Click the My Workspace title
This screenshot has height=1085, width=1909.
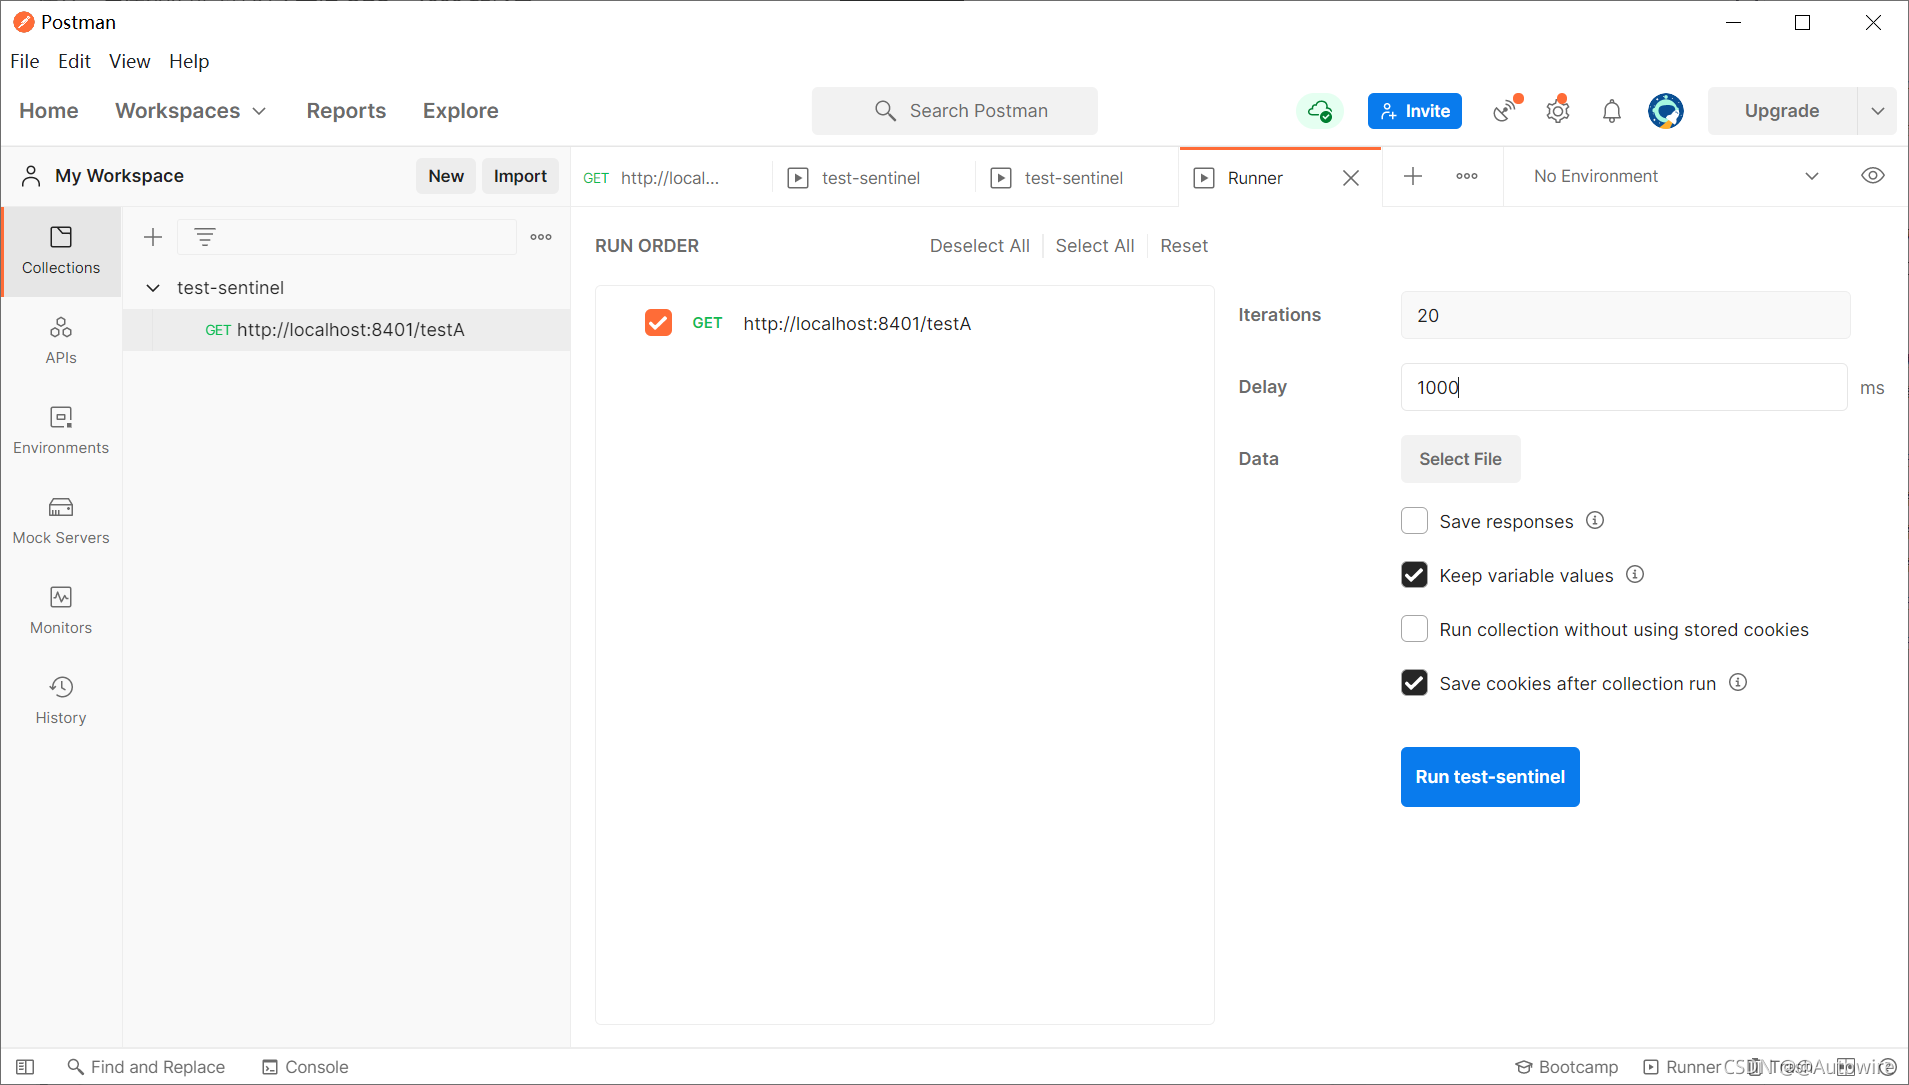coord(119,176)
